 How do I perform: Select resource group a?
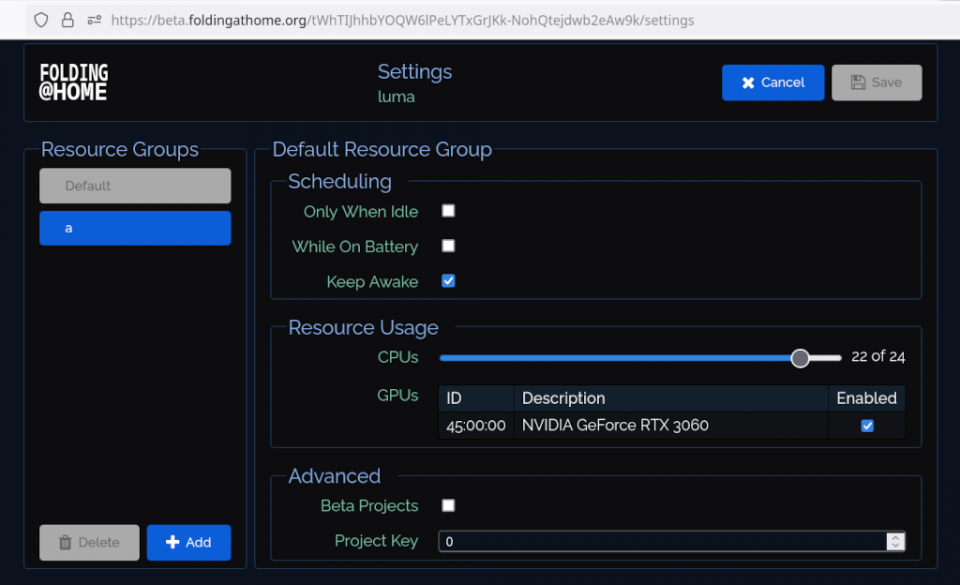135,228
